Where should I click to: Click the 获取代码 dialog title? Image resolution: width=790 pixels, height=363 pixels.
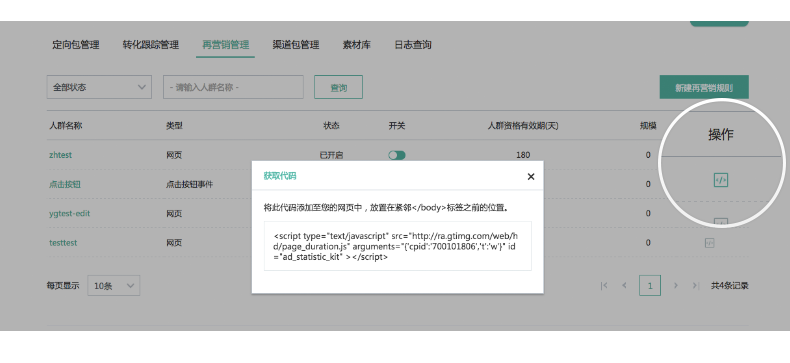click(280, 176)
